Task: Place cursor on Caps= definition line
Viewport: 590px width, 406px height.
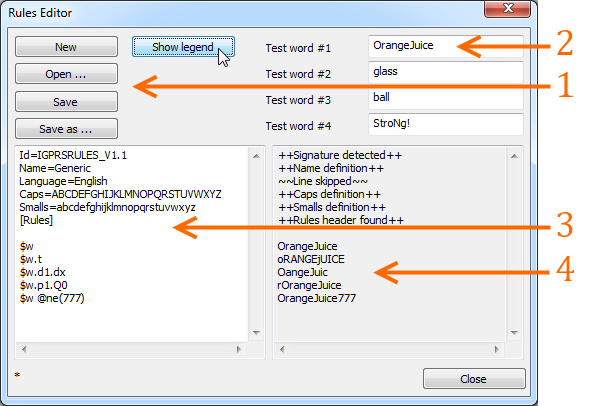Action: (120, 194)
